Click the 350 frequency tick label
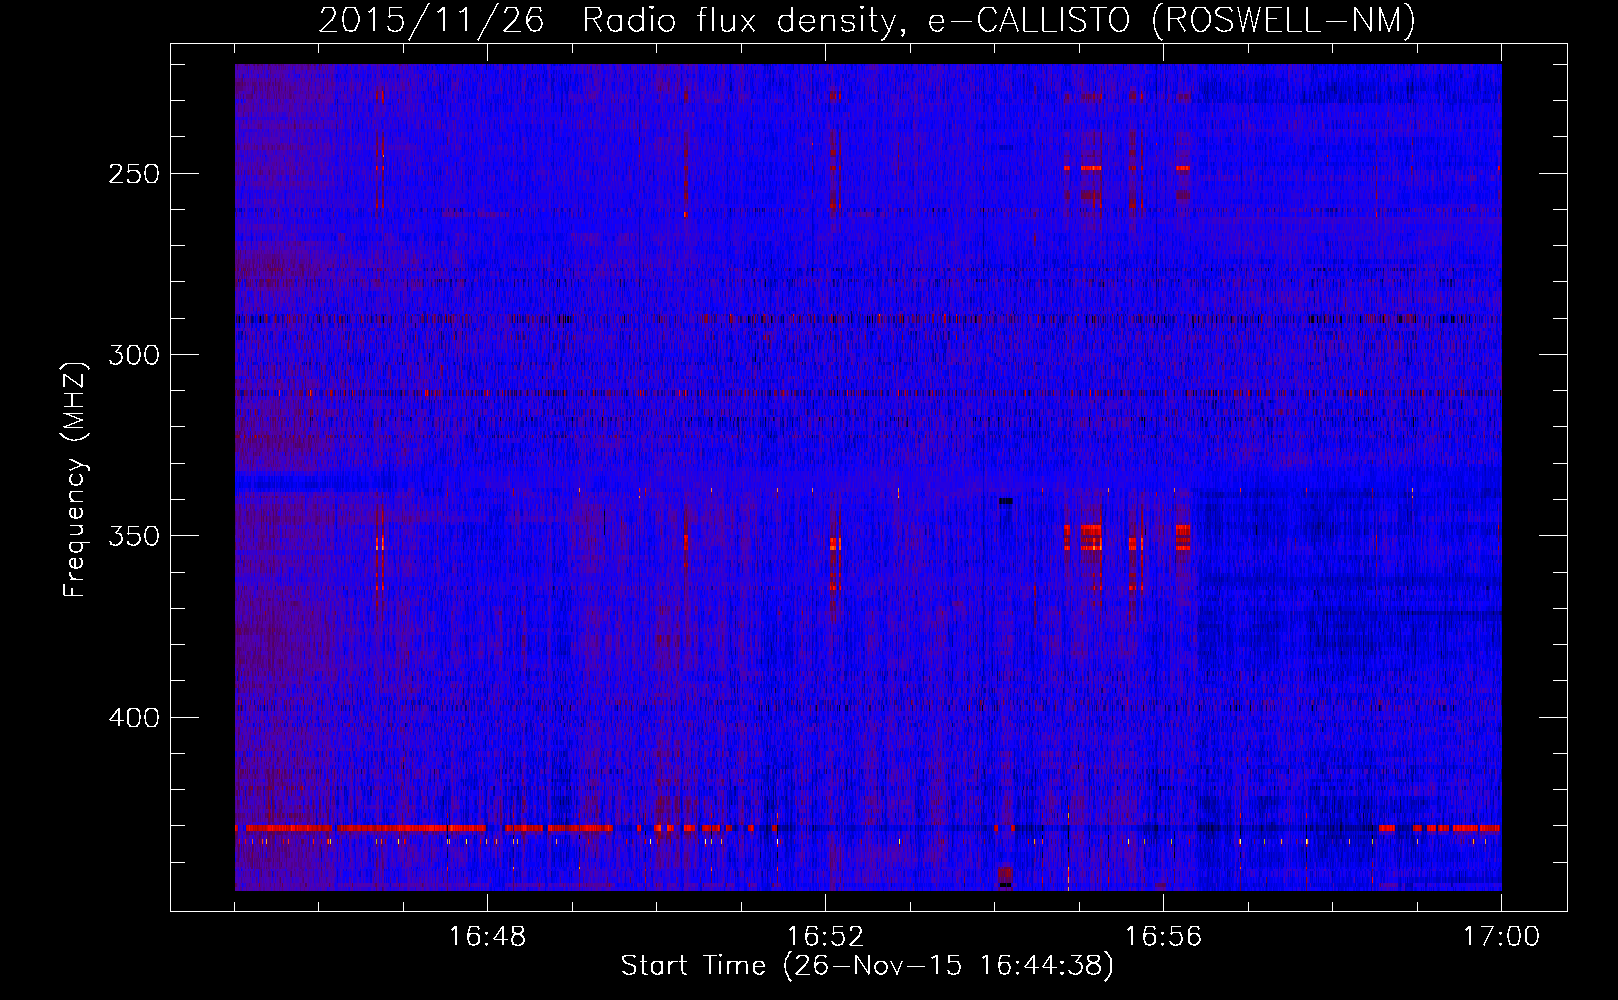The height and width of the screenshot is (1000, 1618). point(133,536)
